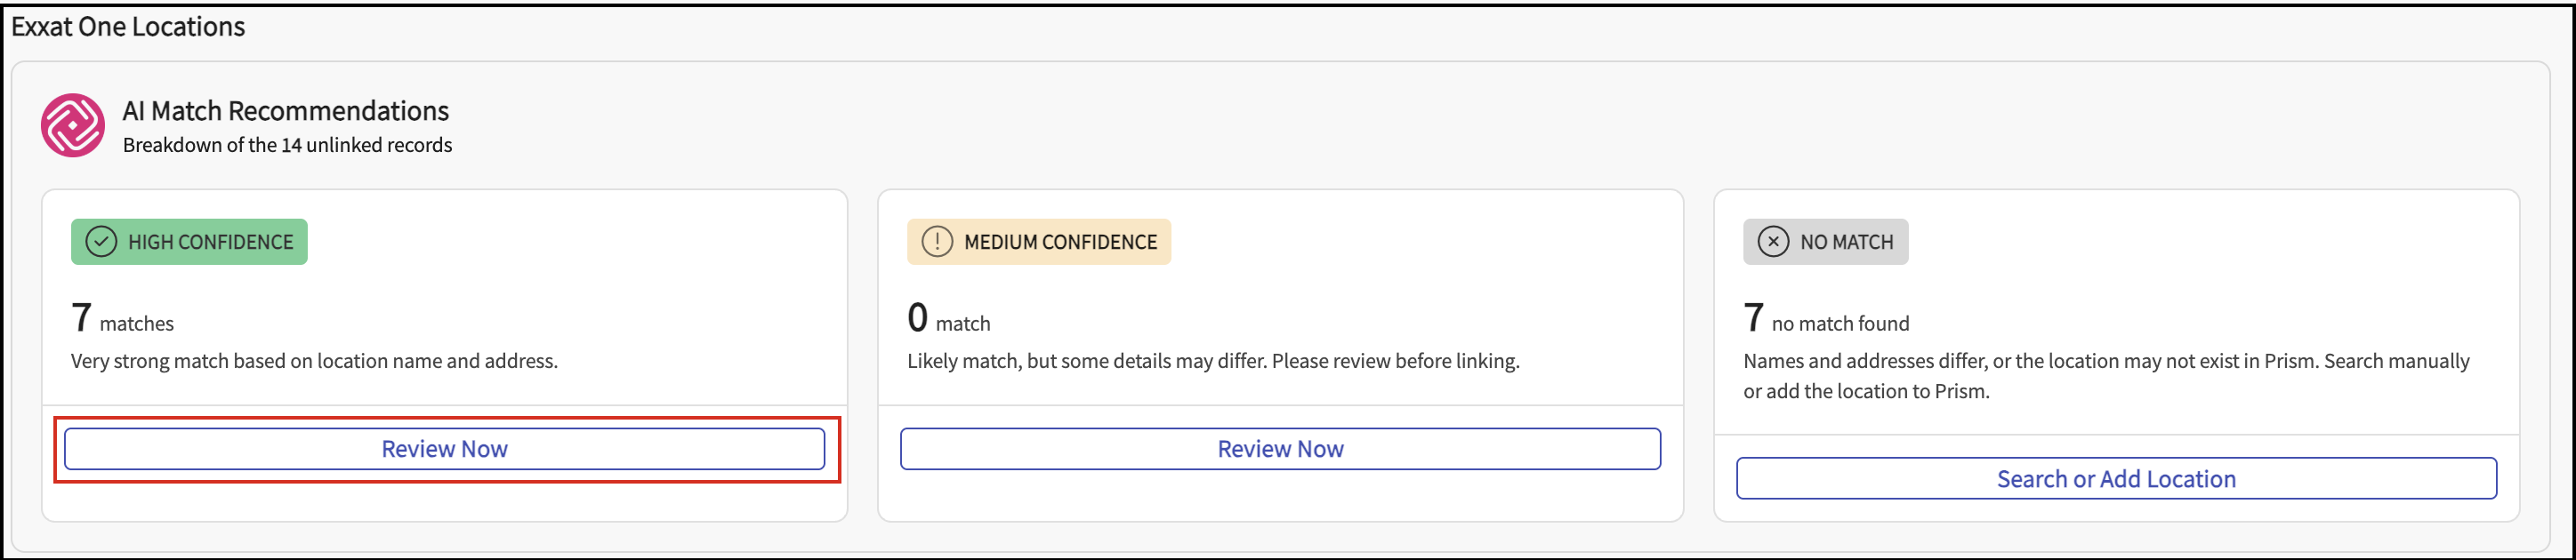The width and height of the screenshot is (2576, 560).
Task: Click the 0 match count
Action: (918, 318)
